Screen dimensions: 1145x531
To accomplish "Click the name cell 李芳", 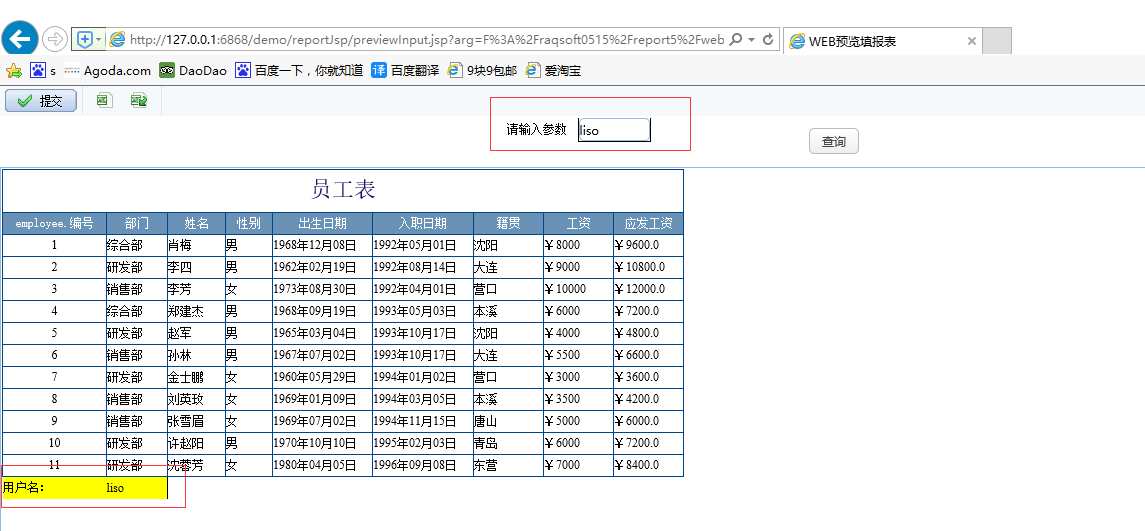I will (x=196, y=289).
